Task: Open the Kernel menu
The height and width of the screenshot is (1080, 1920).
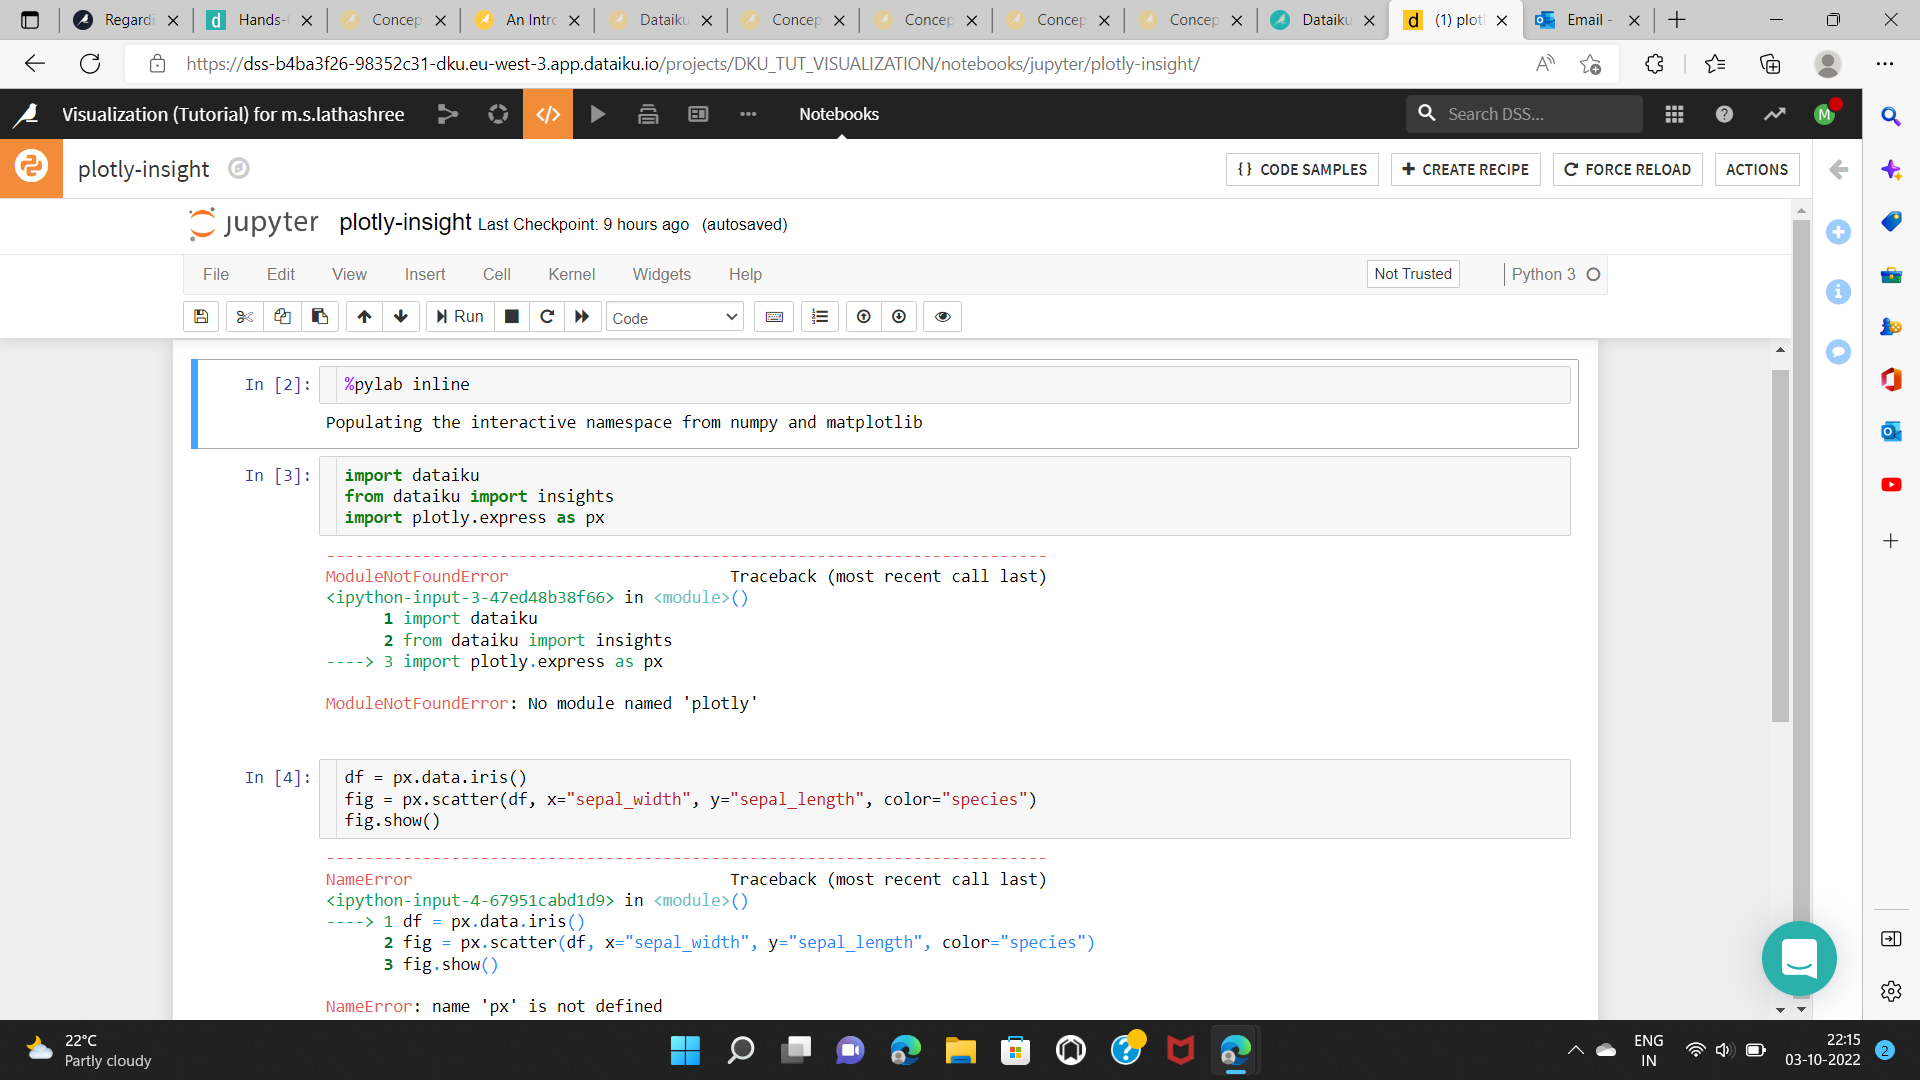Action: tap(571, 274)
